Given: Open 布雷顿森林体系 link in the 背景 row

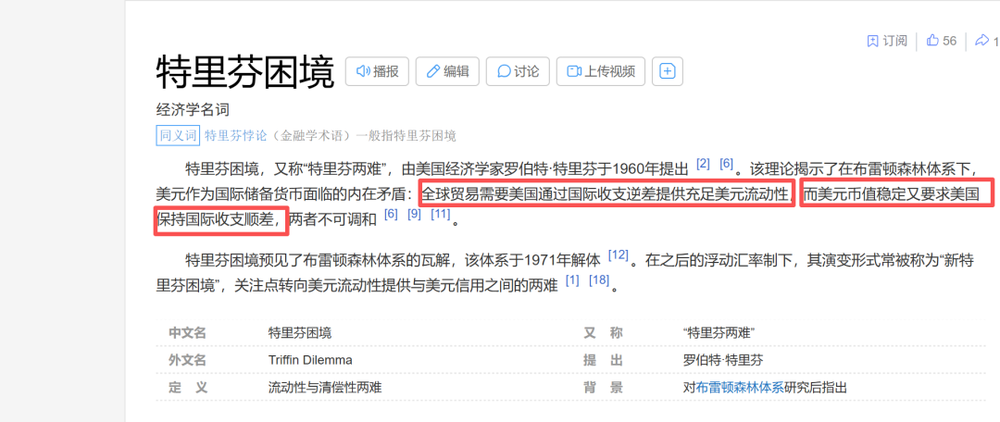Looking at the screenshot, I should [x=740, y=387].
